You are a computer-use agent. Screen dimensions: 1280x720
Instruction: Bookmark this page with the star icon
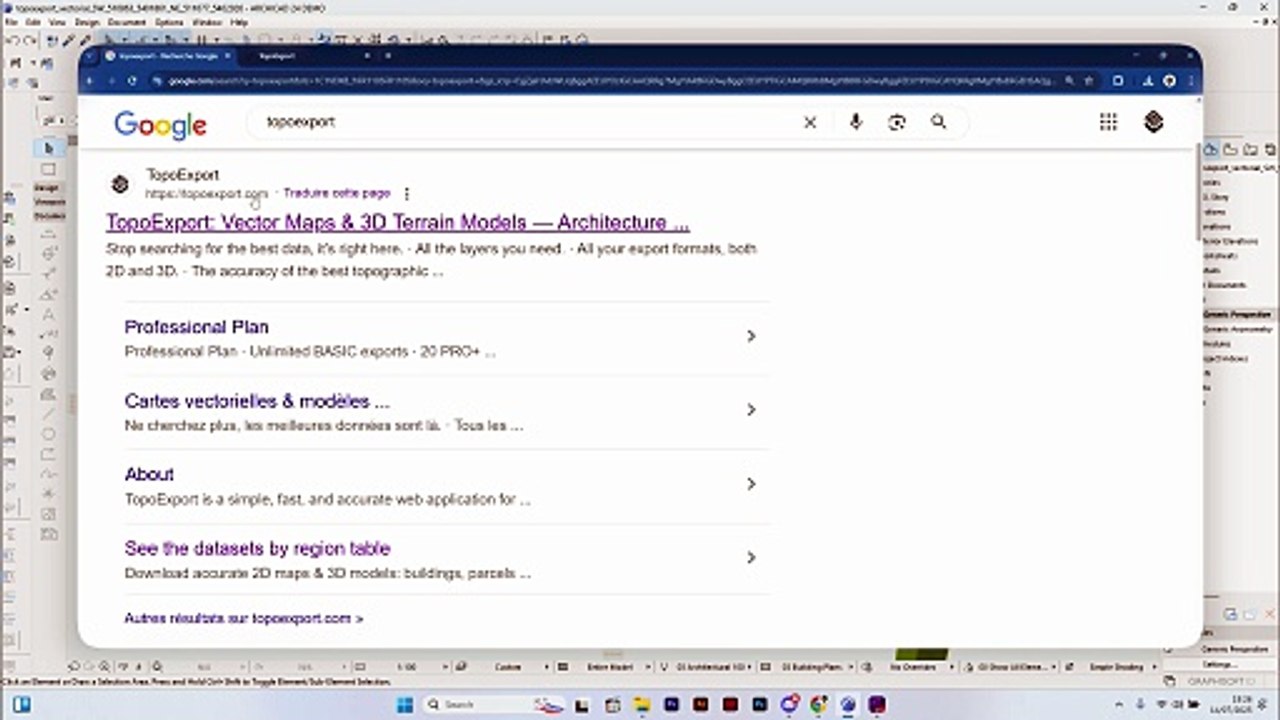pos(1089,81)
